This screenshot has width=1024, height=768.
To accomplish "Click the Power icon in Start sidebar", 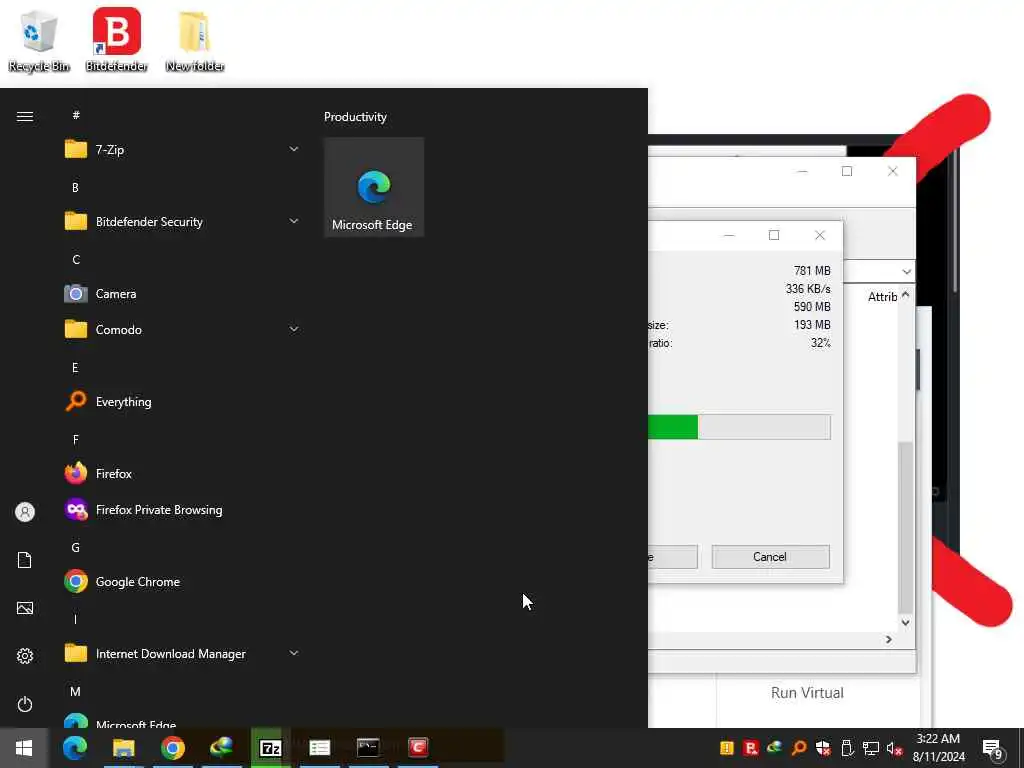I will [x=25, y=704].
